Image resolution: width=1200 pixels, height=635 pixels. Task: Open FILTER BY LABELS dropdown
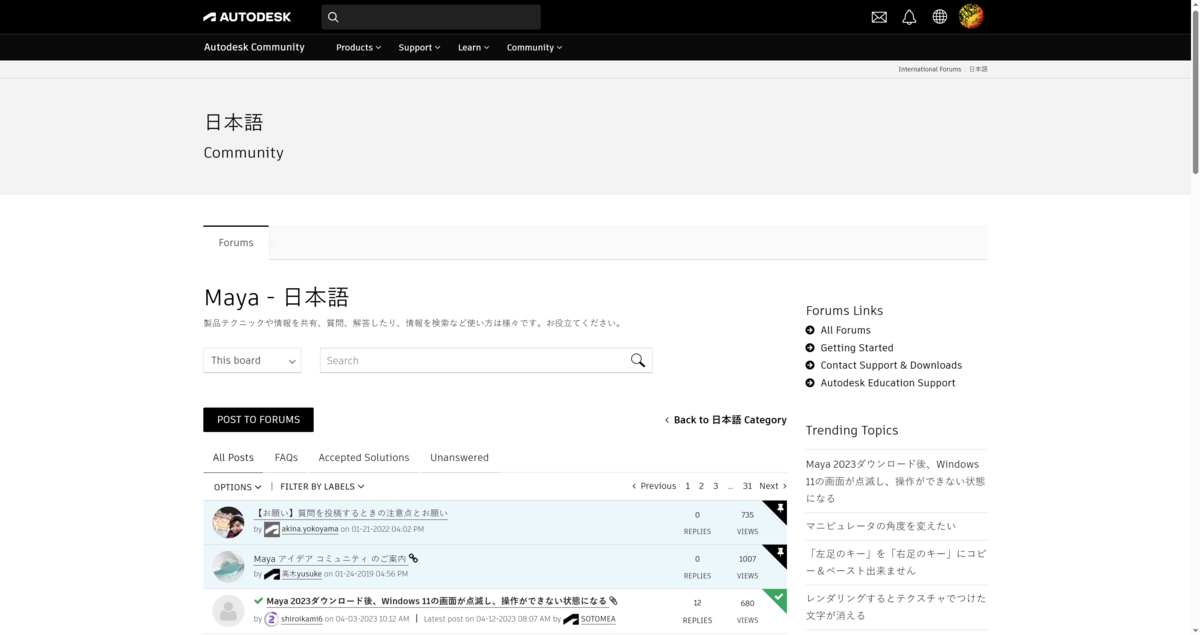322,487
